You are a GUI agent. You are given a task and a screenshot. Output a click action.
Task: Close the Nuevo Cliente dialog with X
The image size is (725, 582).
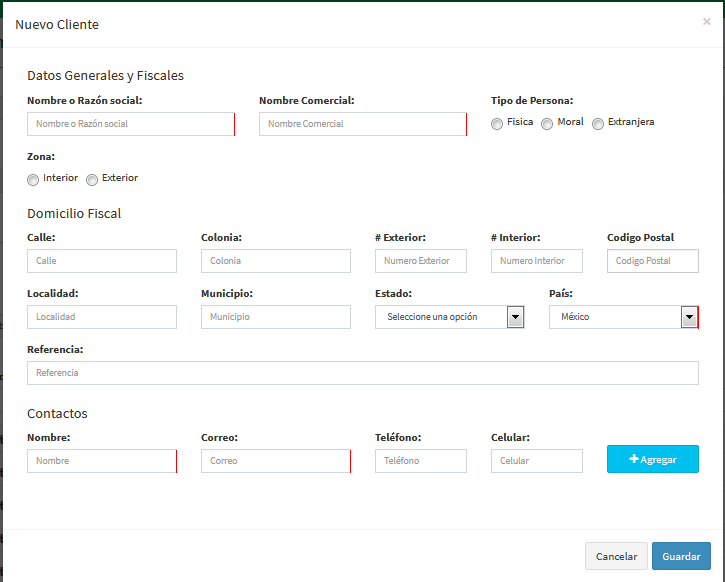coord(707,21)
